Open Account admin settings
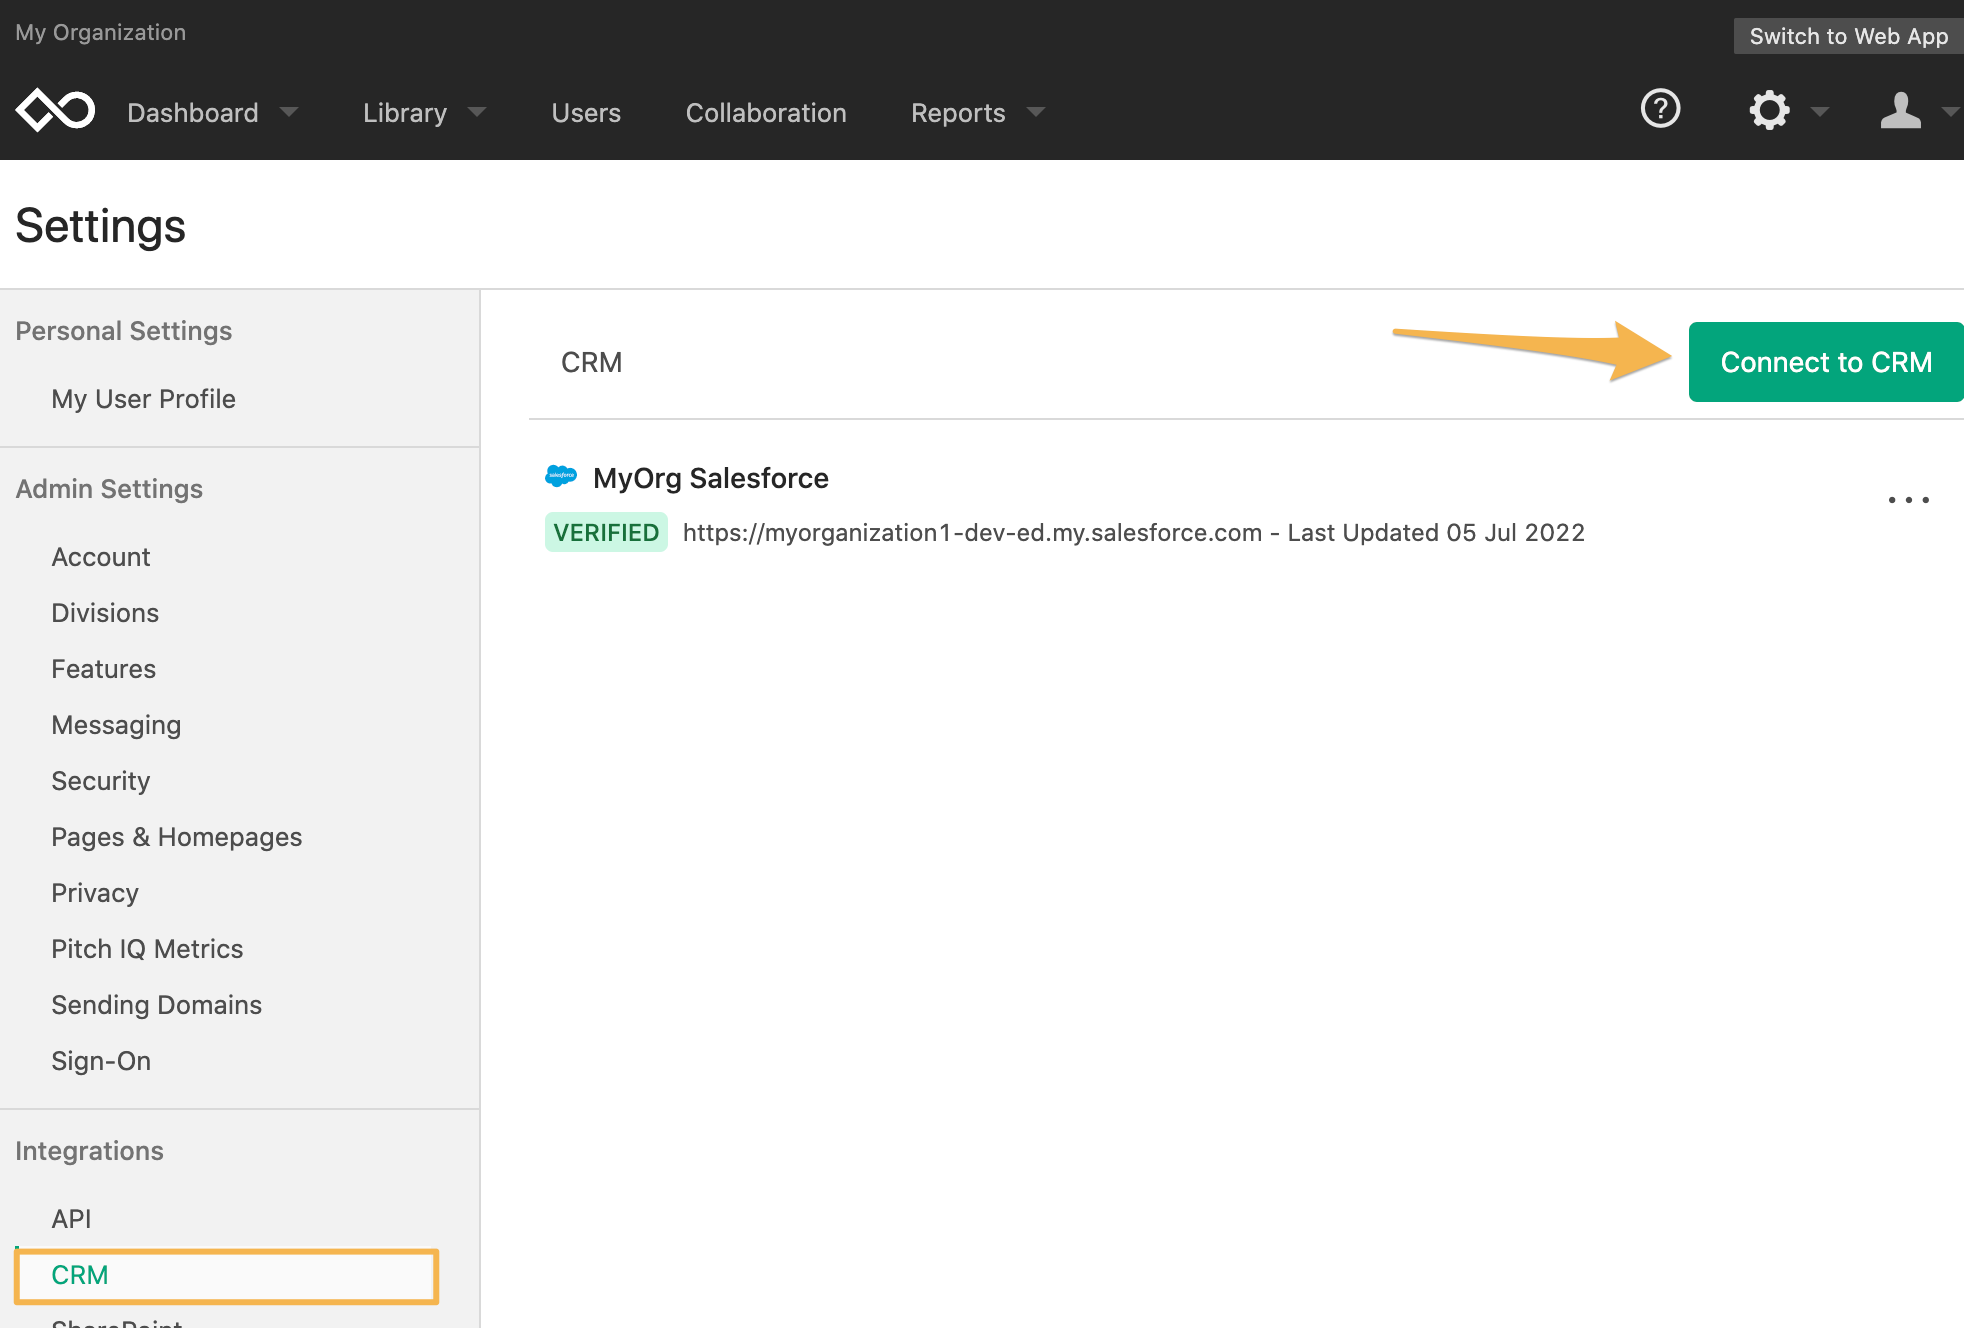Image resolution: width=1964 pixels, height=1328 pixels. click(101, 557)
